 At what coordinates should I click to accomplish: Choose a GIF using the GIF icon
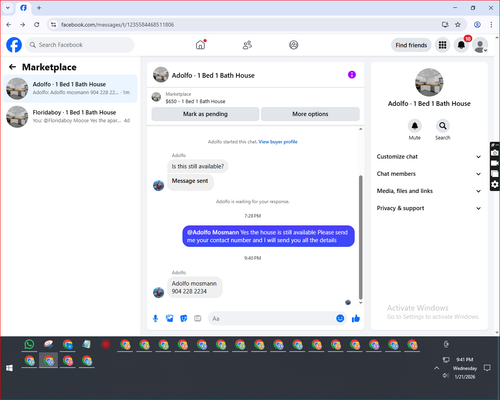point(198,318)
